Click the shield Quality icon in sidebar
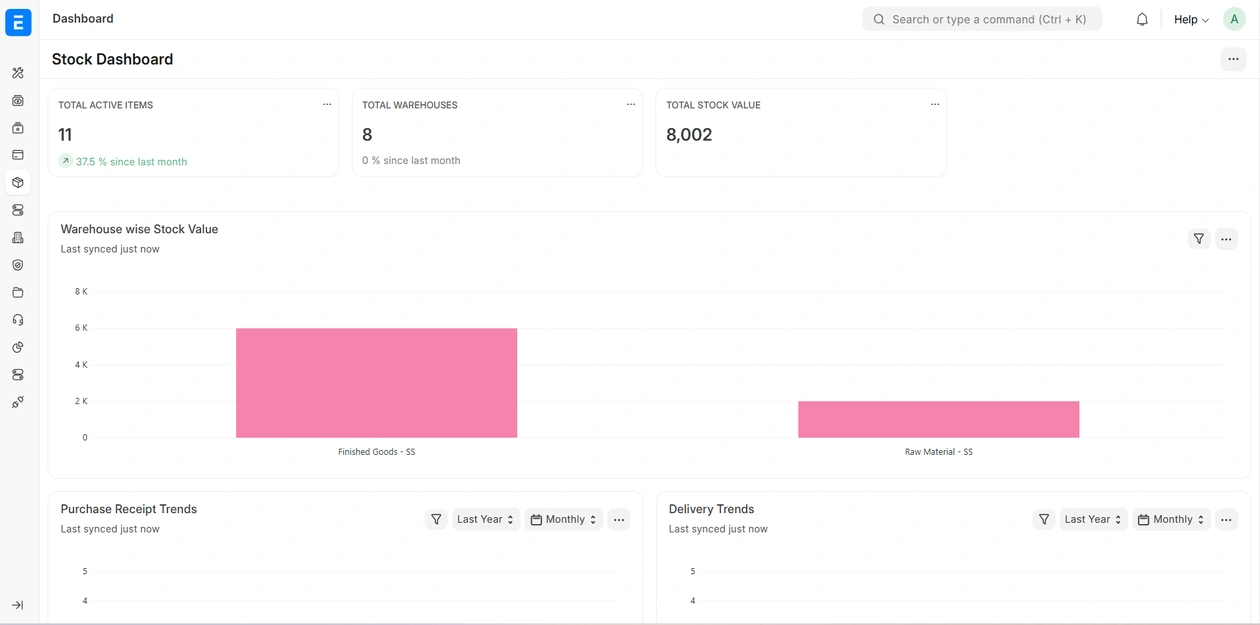This screenshot has height=625, width=1260. pos(18,265)
